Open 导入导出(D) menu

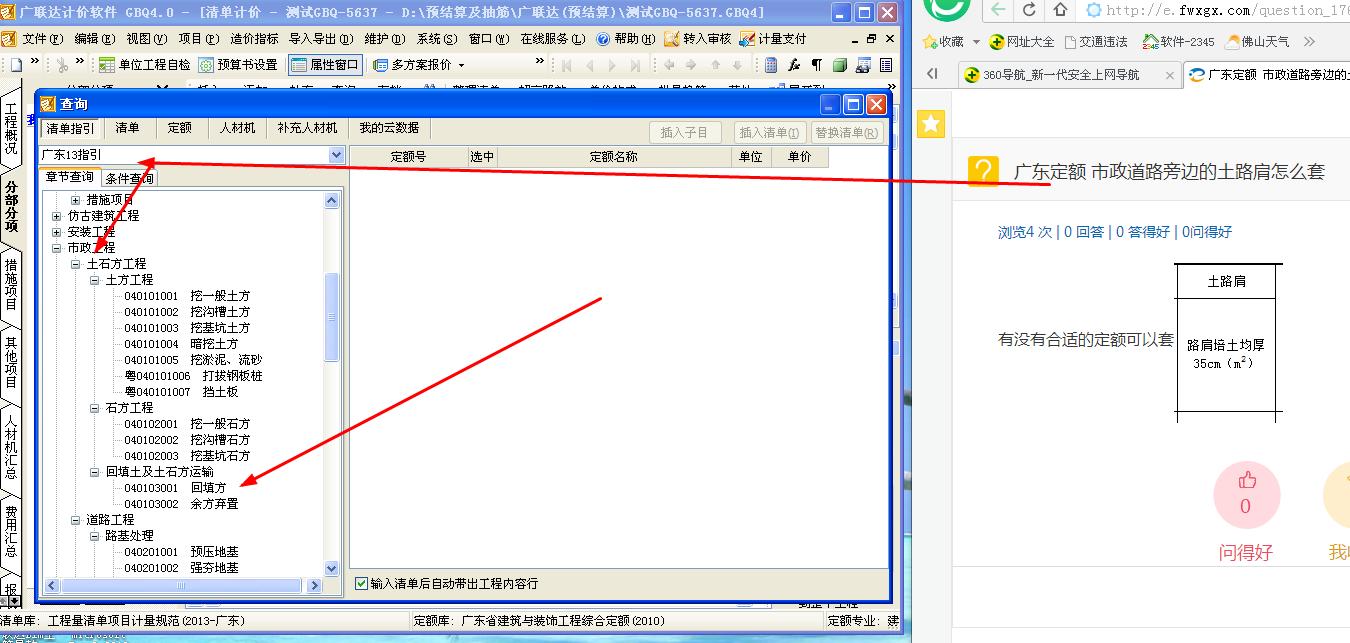pyautogui.click(x=321, y=39)
